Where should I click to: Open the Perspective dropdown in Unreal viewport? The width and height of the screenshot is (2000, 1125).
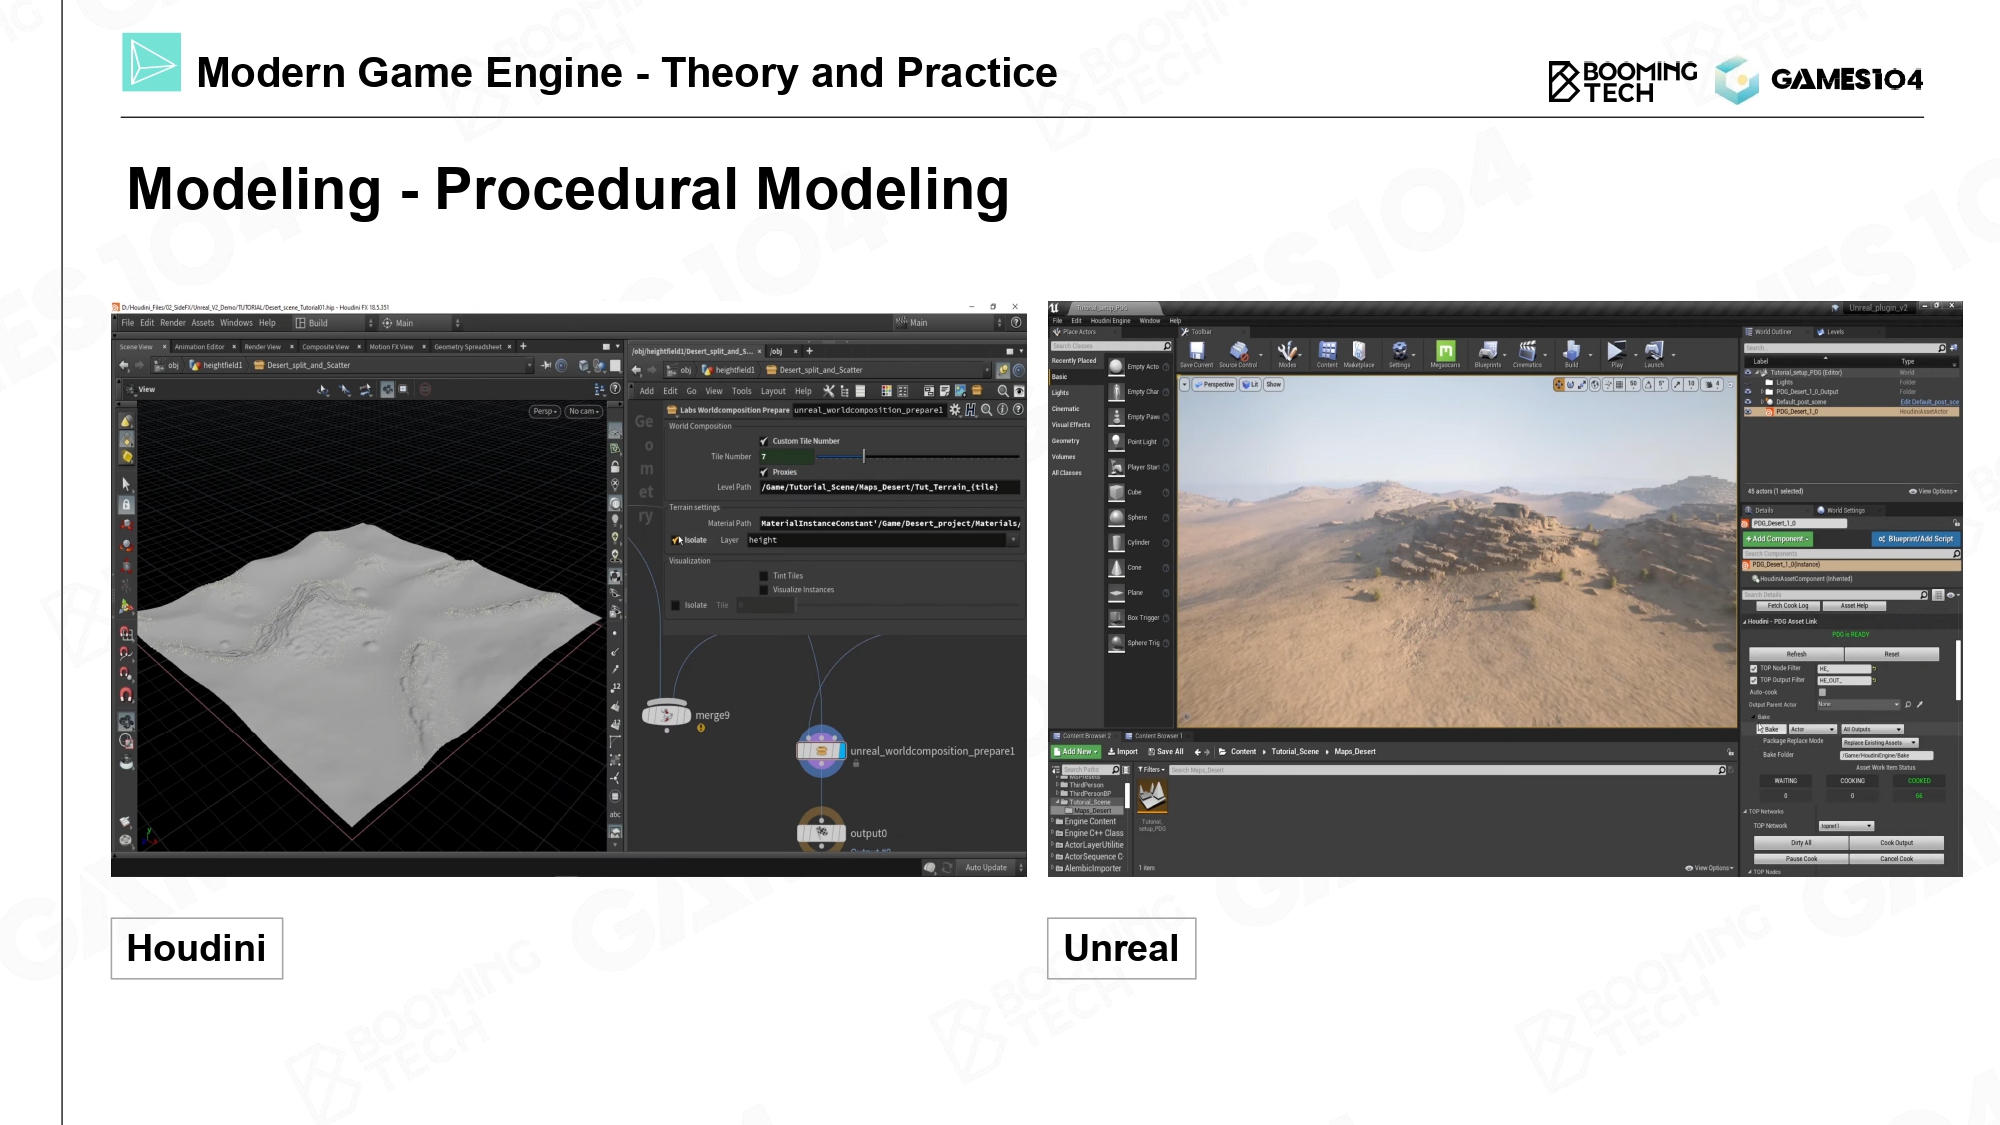[1215, 385]
